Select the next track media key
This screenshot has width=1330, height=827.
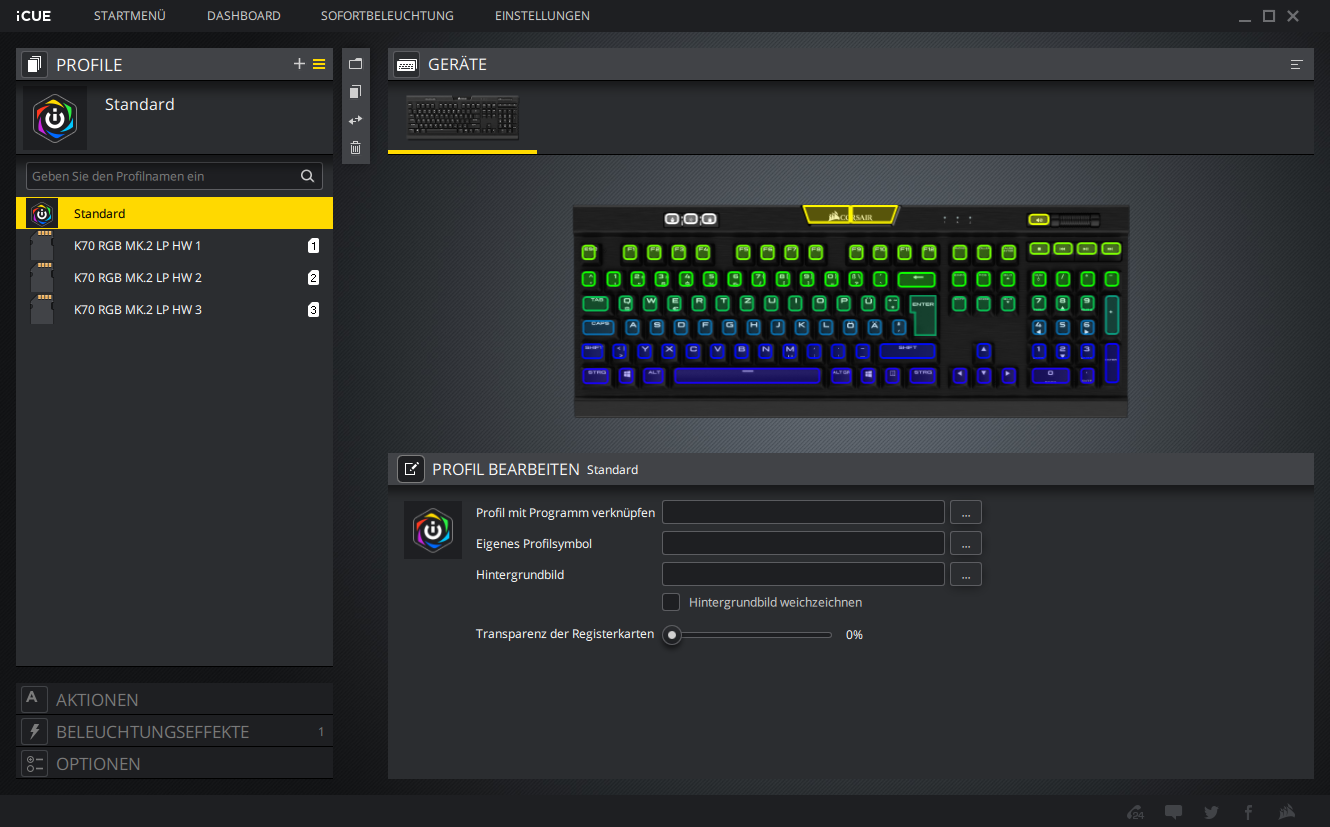pyautogui.click(x=1110, y=248)
